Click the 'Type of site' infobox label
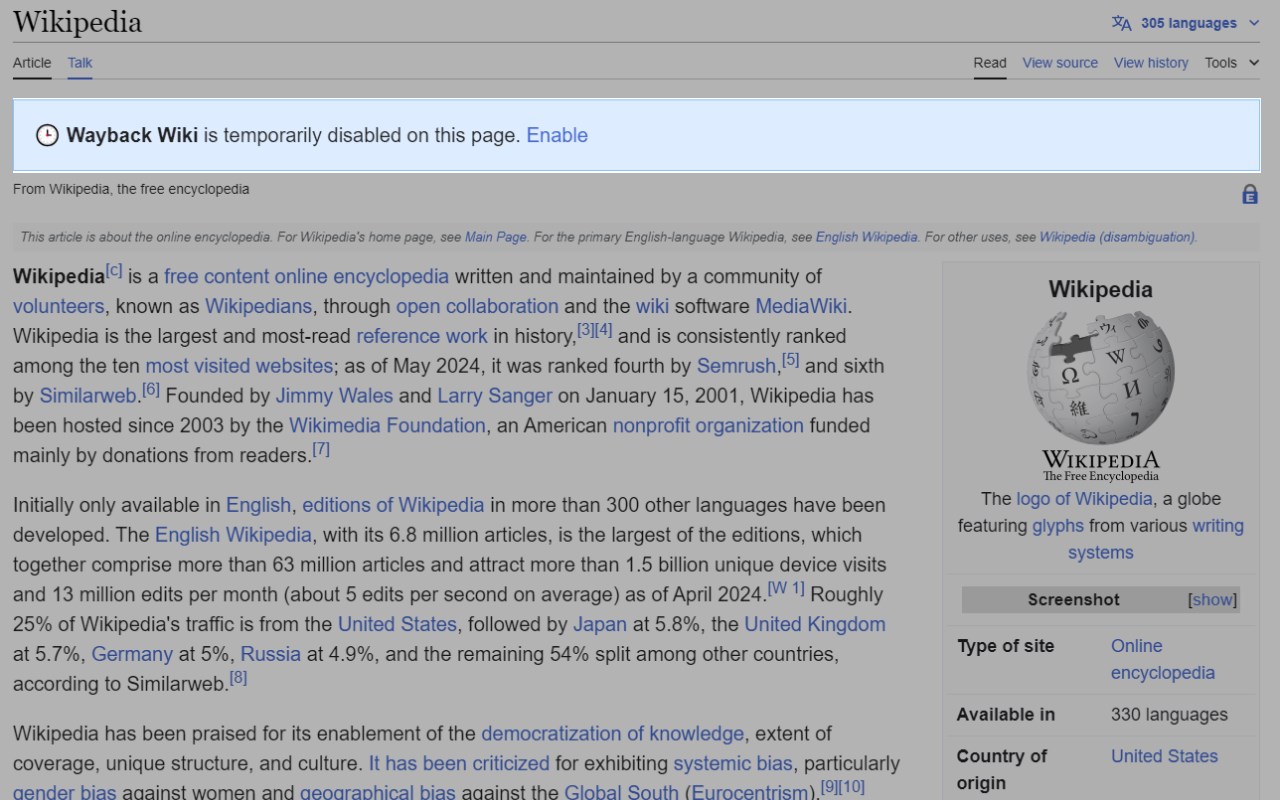This screenshot has width=1280, height=800. coord(1005,646)
